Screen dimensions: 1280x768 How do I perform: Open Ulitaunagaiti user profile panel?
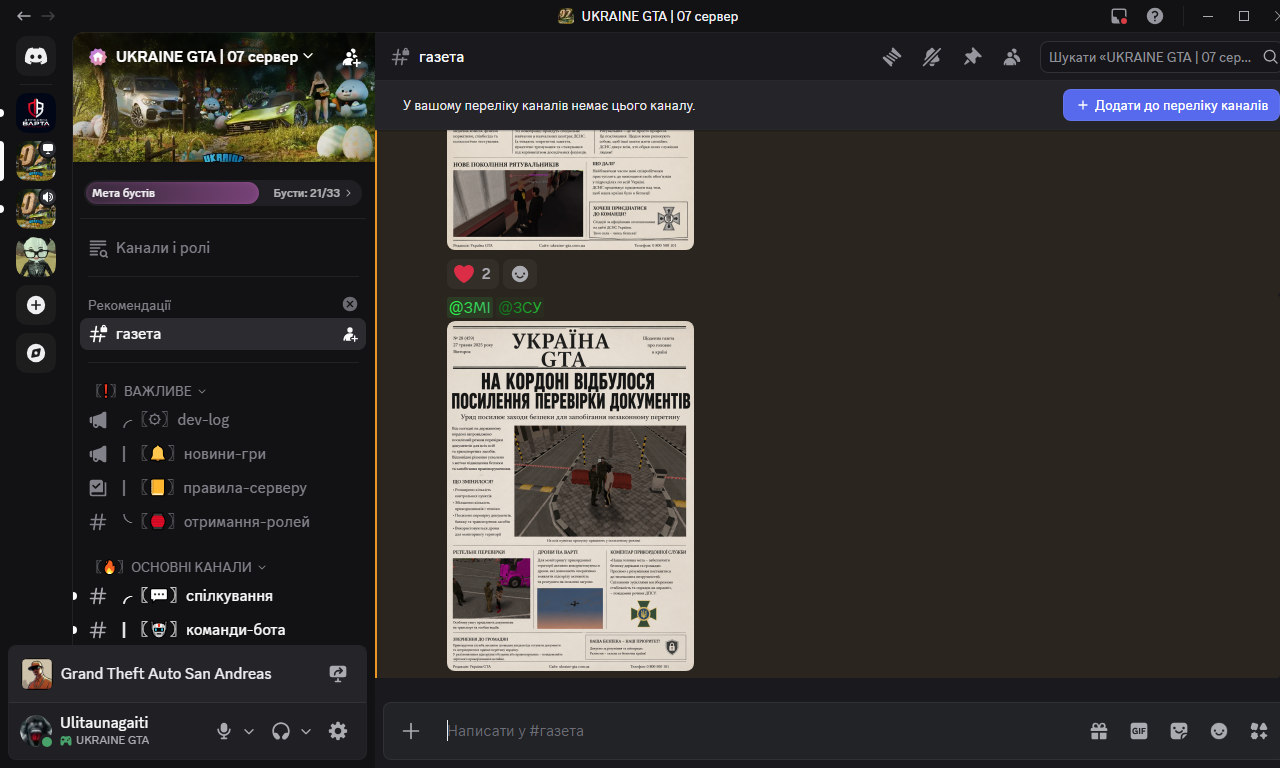point(110,731)
